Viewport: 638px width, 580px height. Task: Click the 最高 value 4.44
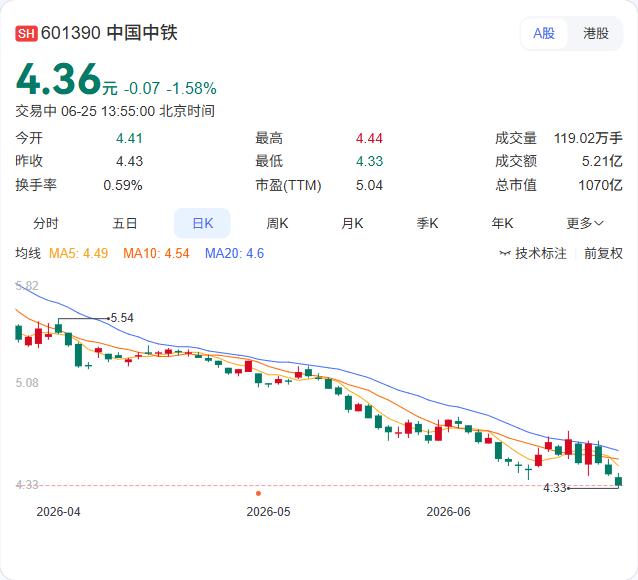[x=369, y=138]
